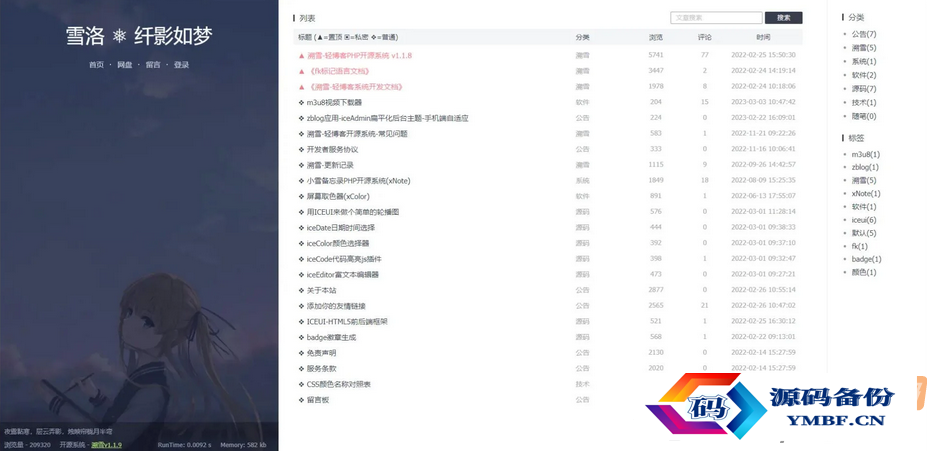Open post 小雪备忘录PHP开源系统(xNote)

point(358,181)
